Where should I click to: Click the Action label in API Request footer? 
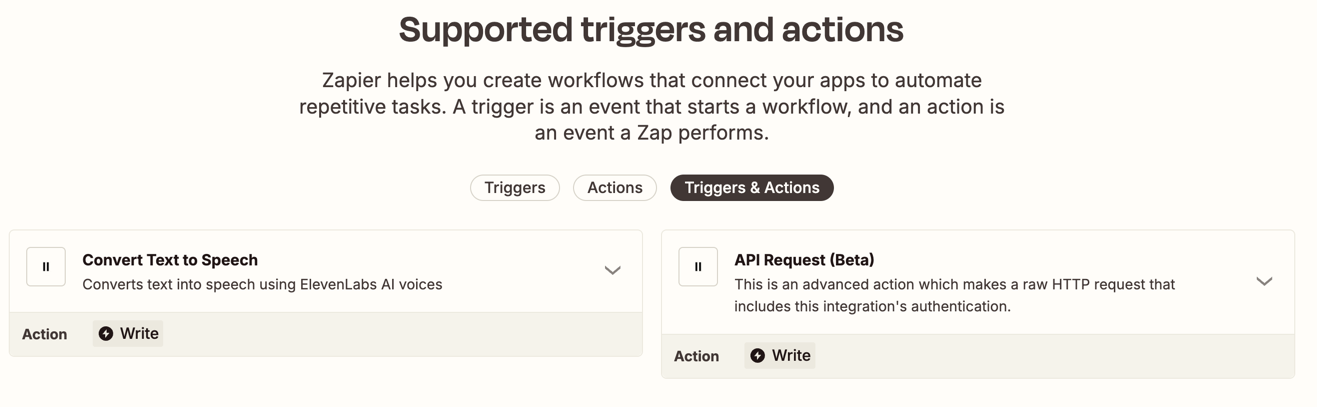click(x=697, y=356)
